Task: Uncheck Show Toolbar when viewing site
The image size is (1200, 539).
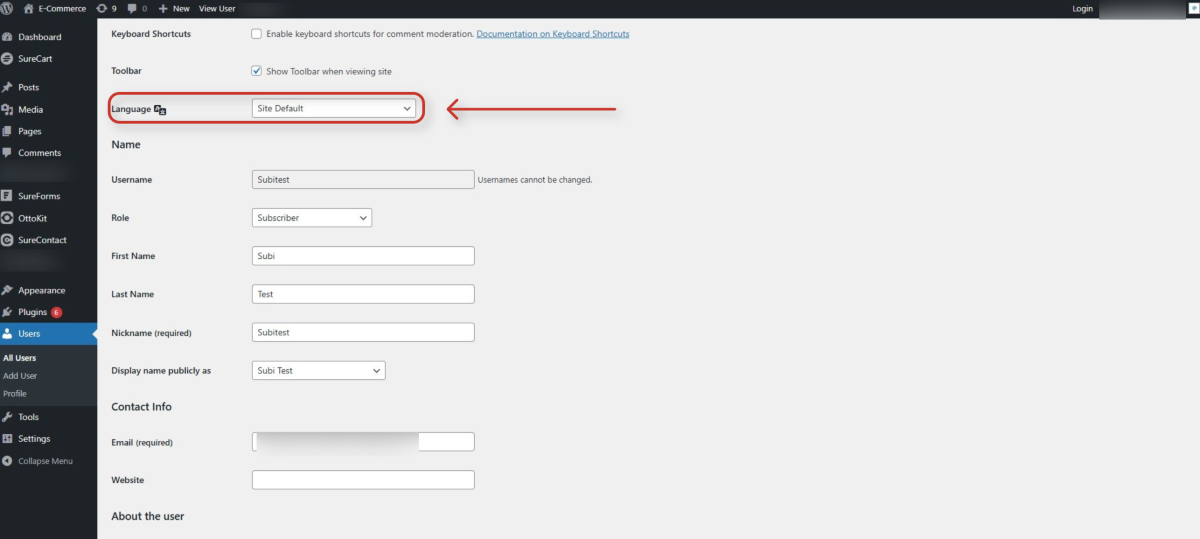Action: (256, 72)
